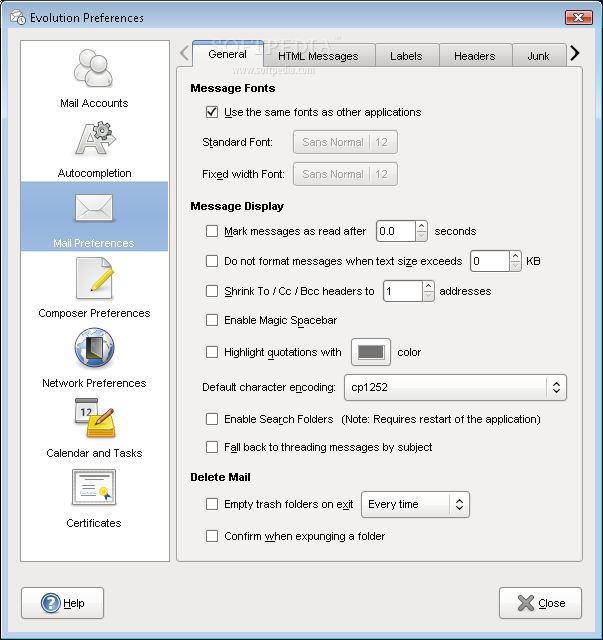Close the window with the red X
This screenshot has height=640, width=603.
coord(579,18)
